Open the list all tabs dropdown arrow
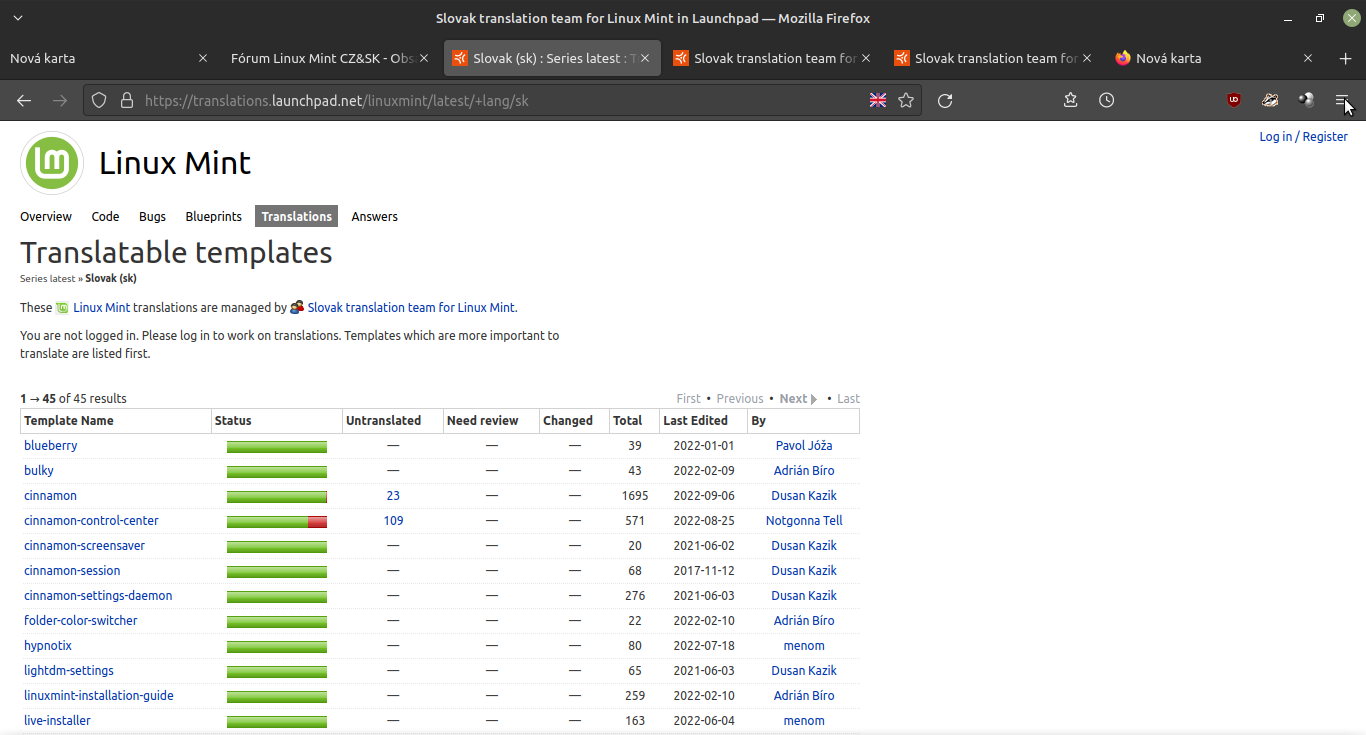The image size is (1366, 735). pos(17,18)
